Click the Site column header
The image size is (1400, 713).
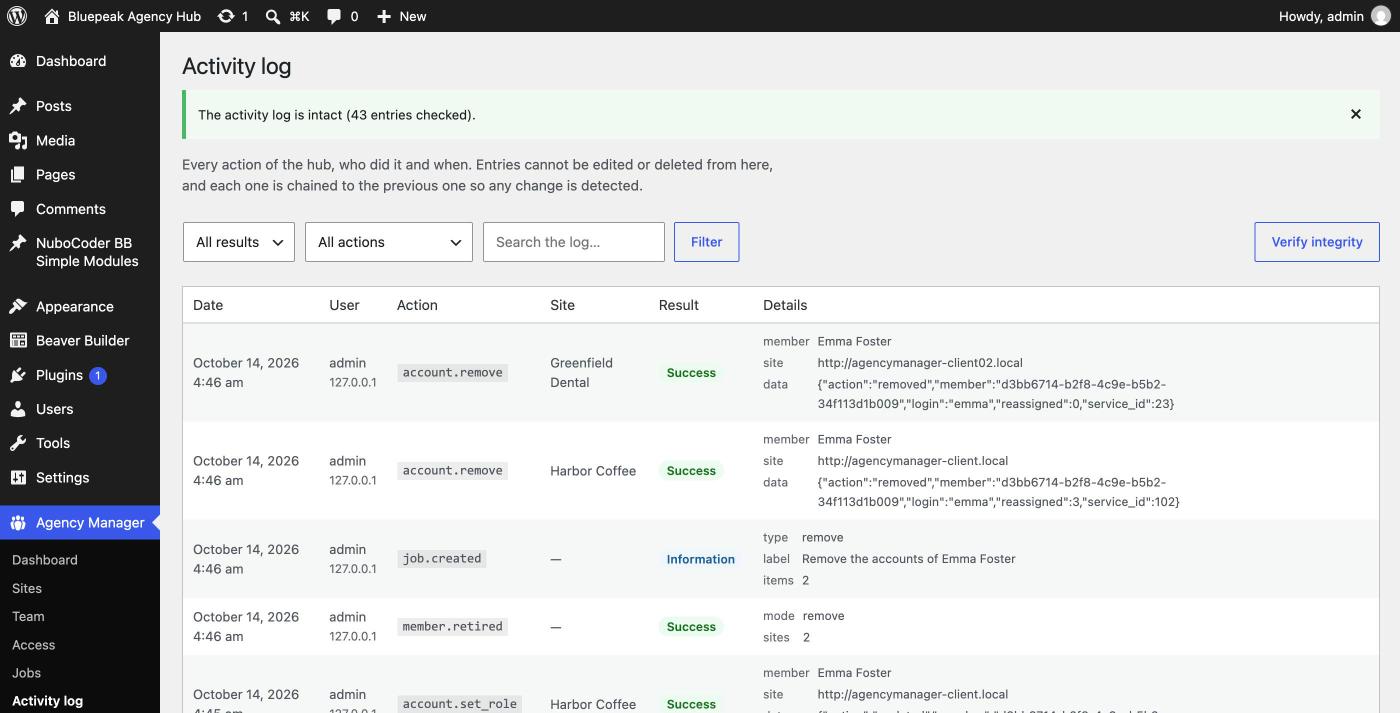click(x=562, y=305)
